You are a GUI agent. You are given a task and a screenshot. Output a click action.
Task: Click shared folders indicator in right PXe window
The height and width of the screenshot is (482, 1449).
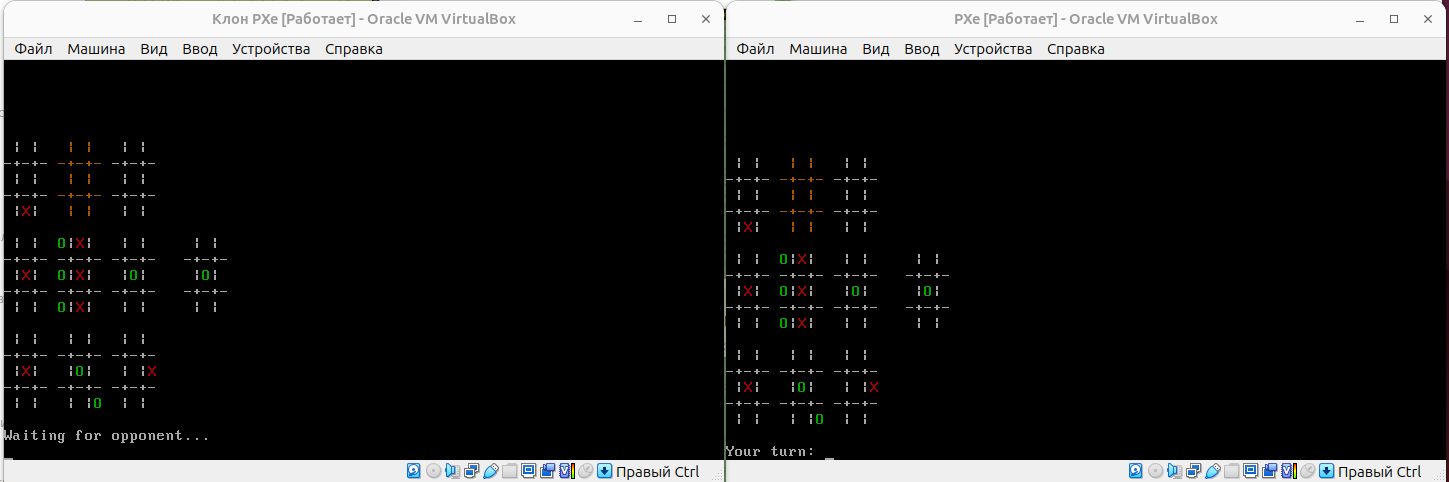1231,471
